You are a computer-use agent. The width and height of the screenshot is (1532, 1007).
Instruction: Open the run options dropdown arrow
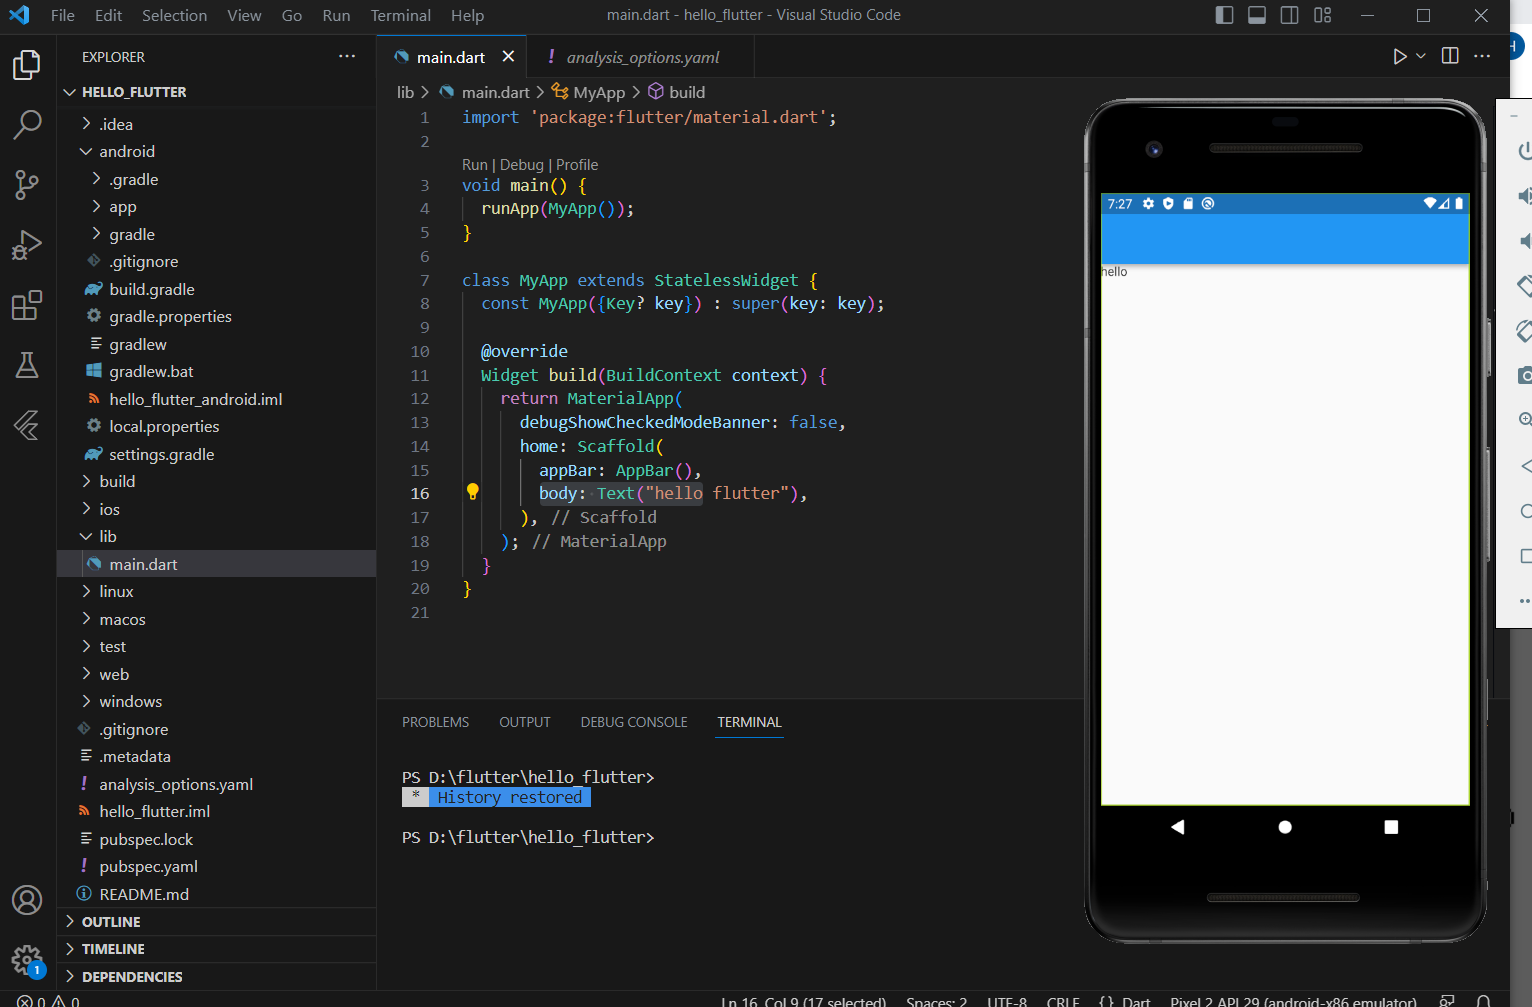tap(1420, 57)
